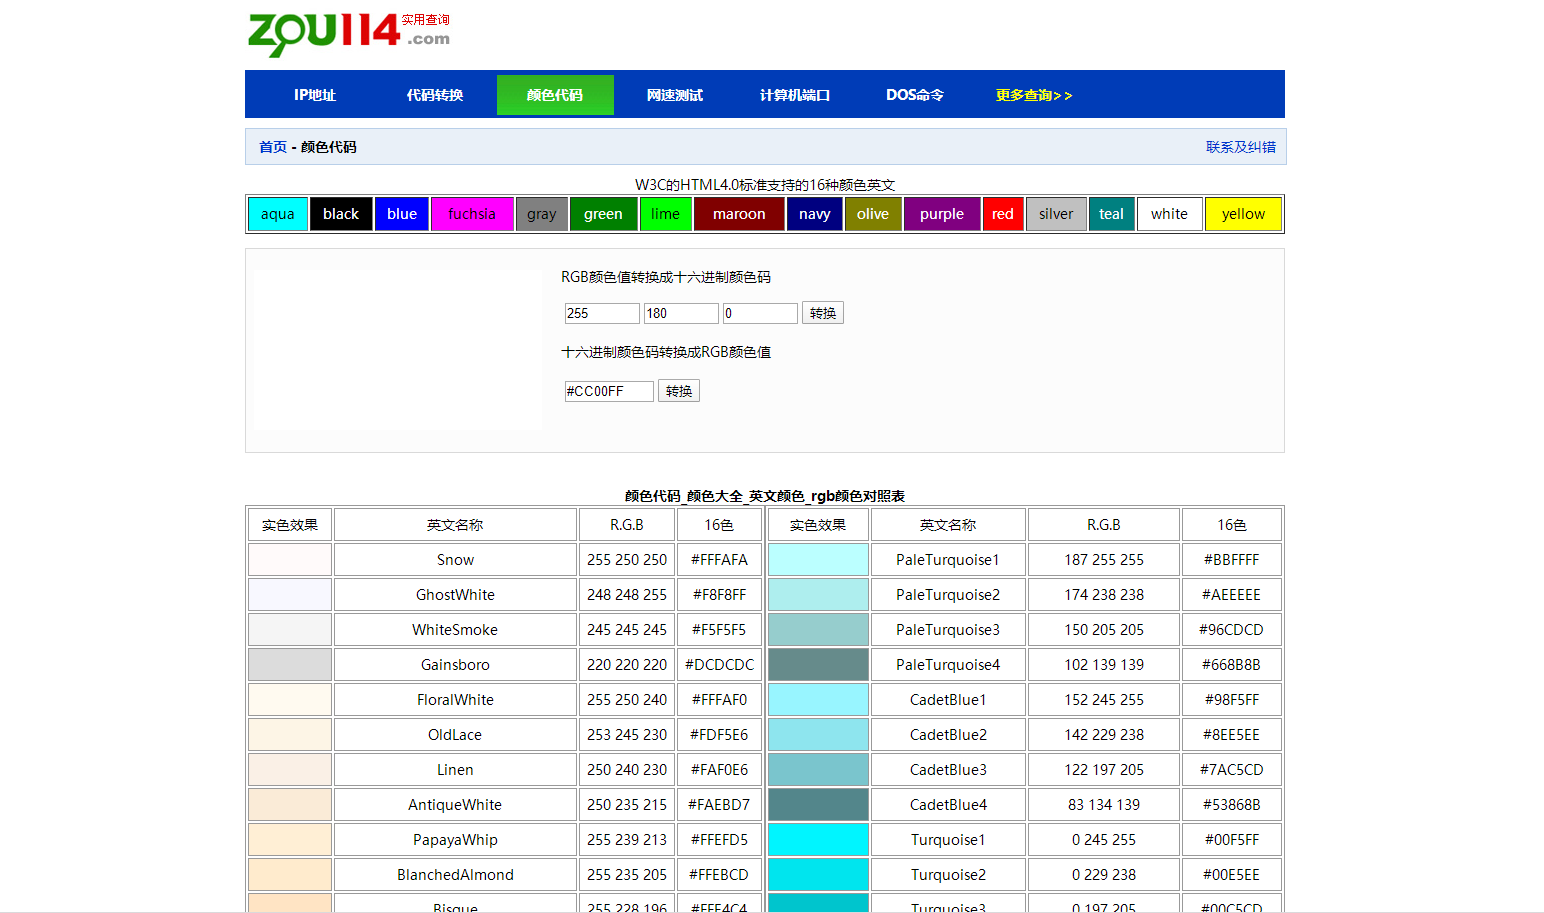The image size is (1544, 913).
Task: Click the Turquoise2 name cell
Action: pos(948,875)
